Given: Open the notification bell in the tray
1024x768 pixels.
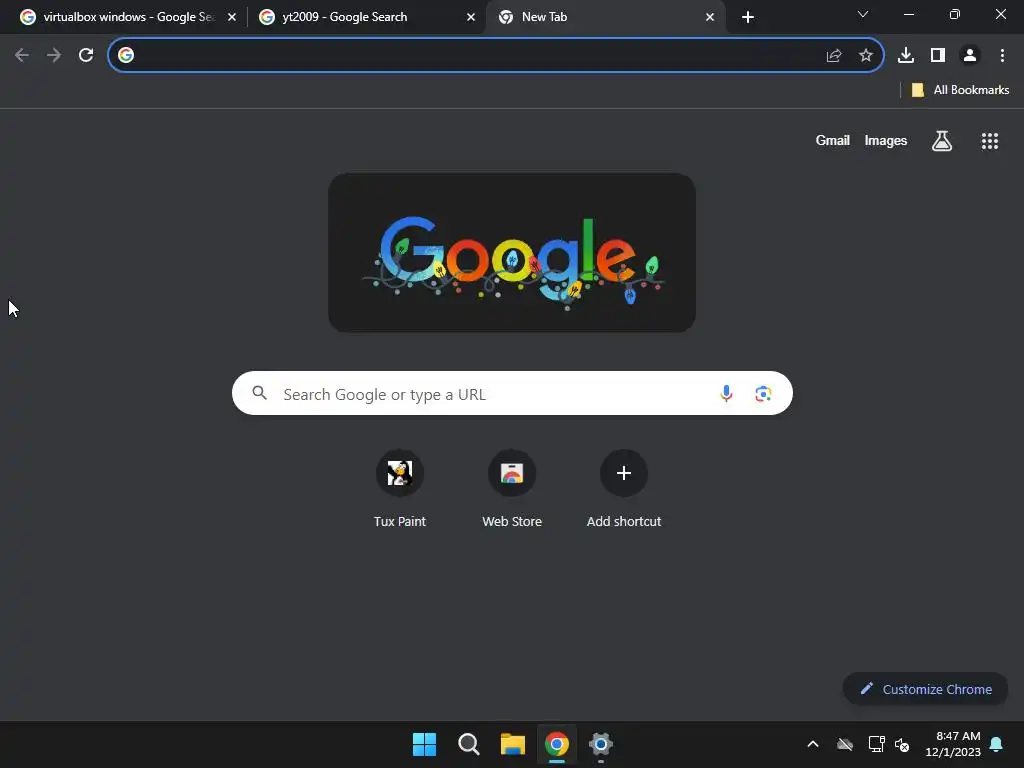Looking at the screenshot, I should [997, 744].
